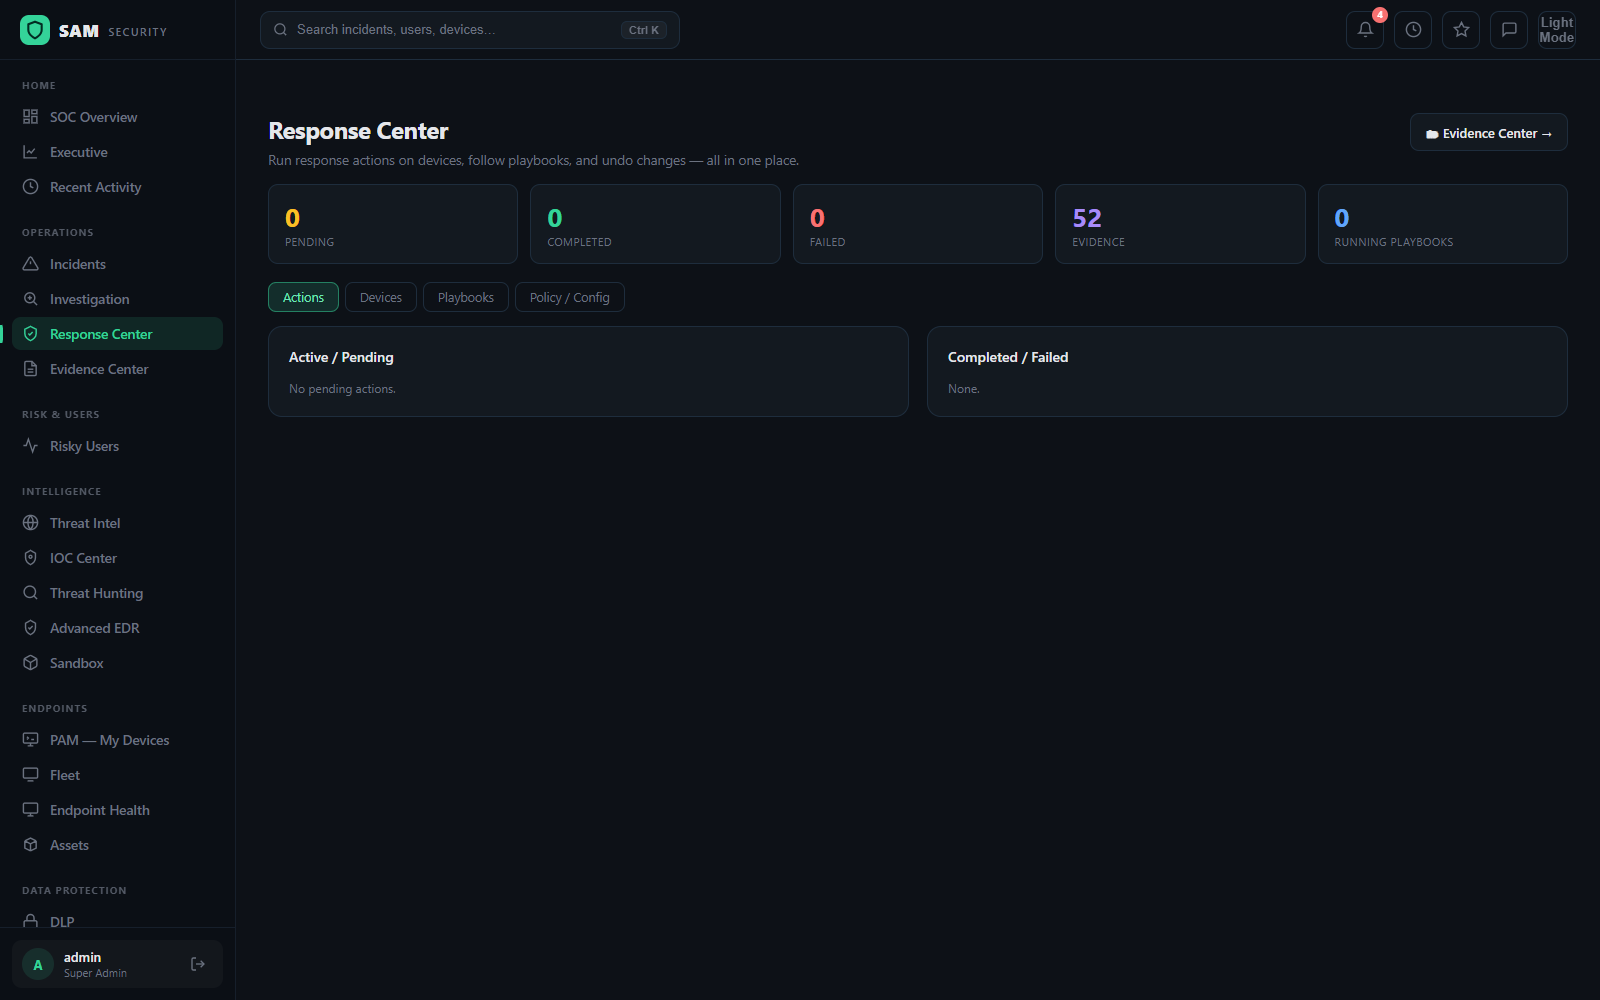The width and height of the screenshot is (1600, 1000).
Task: Switch to the Devices tab
Action: [x=381, y=297]
